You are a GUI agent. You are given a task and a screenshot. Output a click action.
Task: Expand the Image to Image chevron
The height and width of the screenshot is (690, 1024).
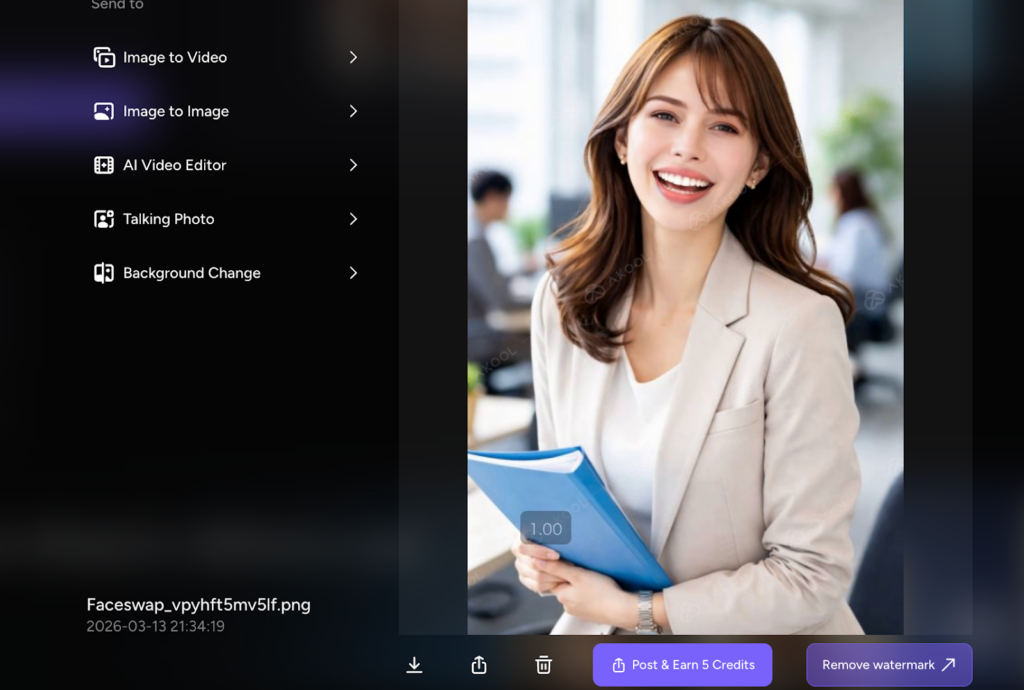pyautogui.click(x=353, y=112)
